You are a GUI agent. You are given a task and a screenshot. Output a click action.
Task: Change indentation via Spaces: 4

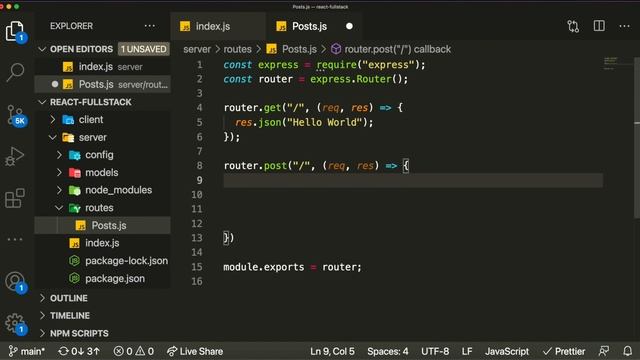[x=387, y=351]
